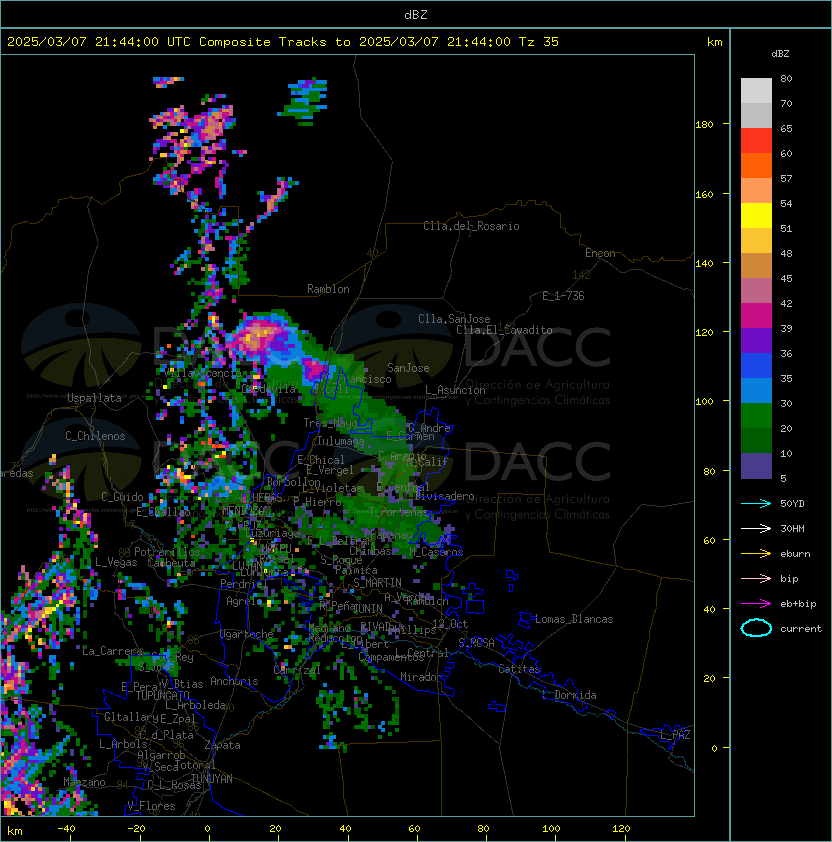
Task: Click the Encon place label
Action: [x=600, y=253]
